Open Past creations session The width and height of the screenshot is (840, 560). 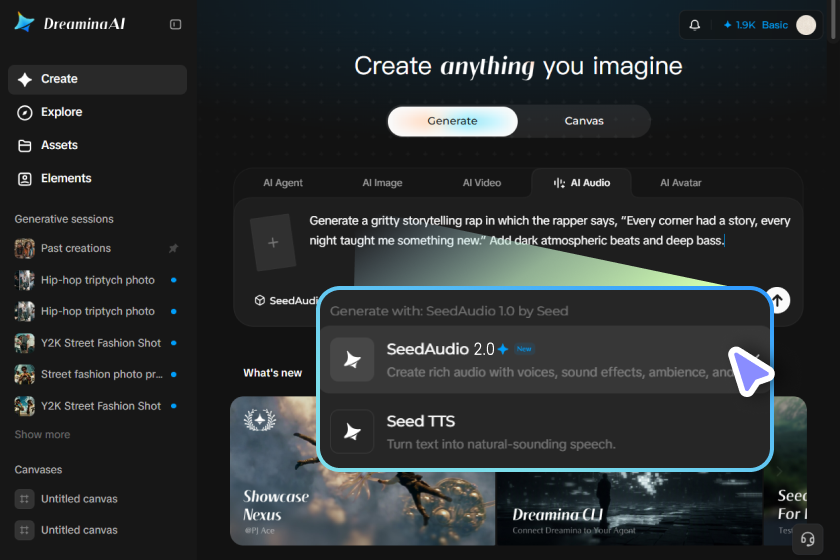pyautogui.click(x=96, y=249)
